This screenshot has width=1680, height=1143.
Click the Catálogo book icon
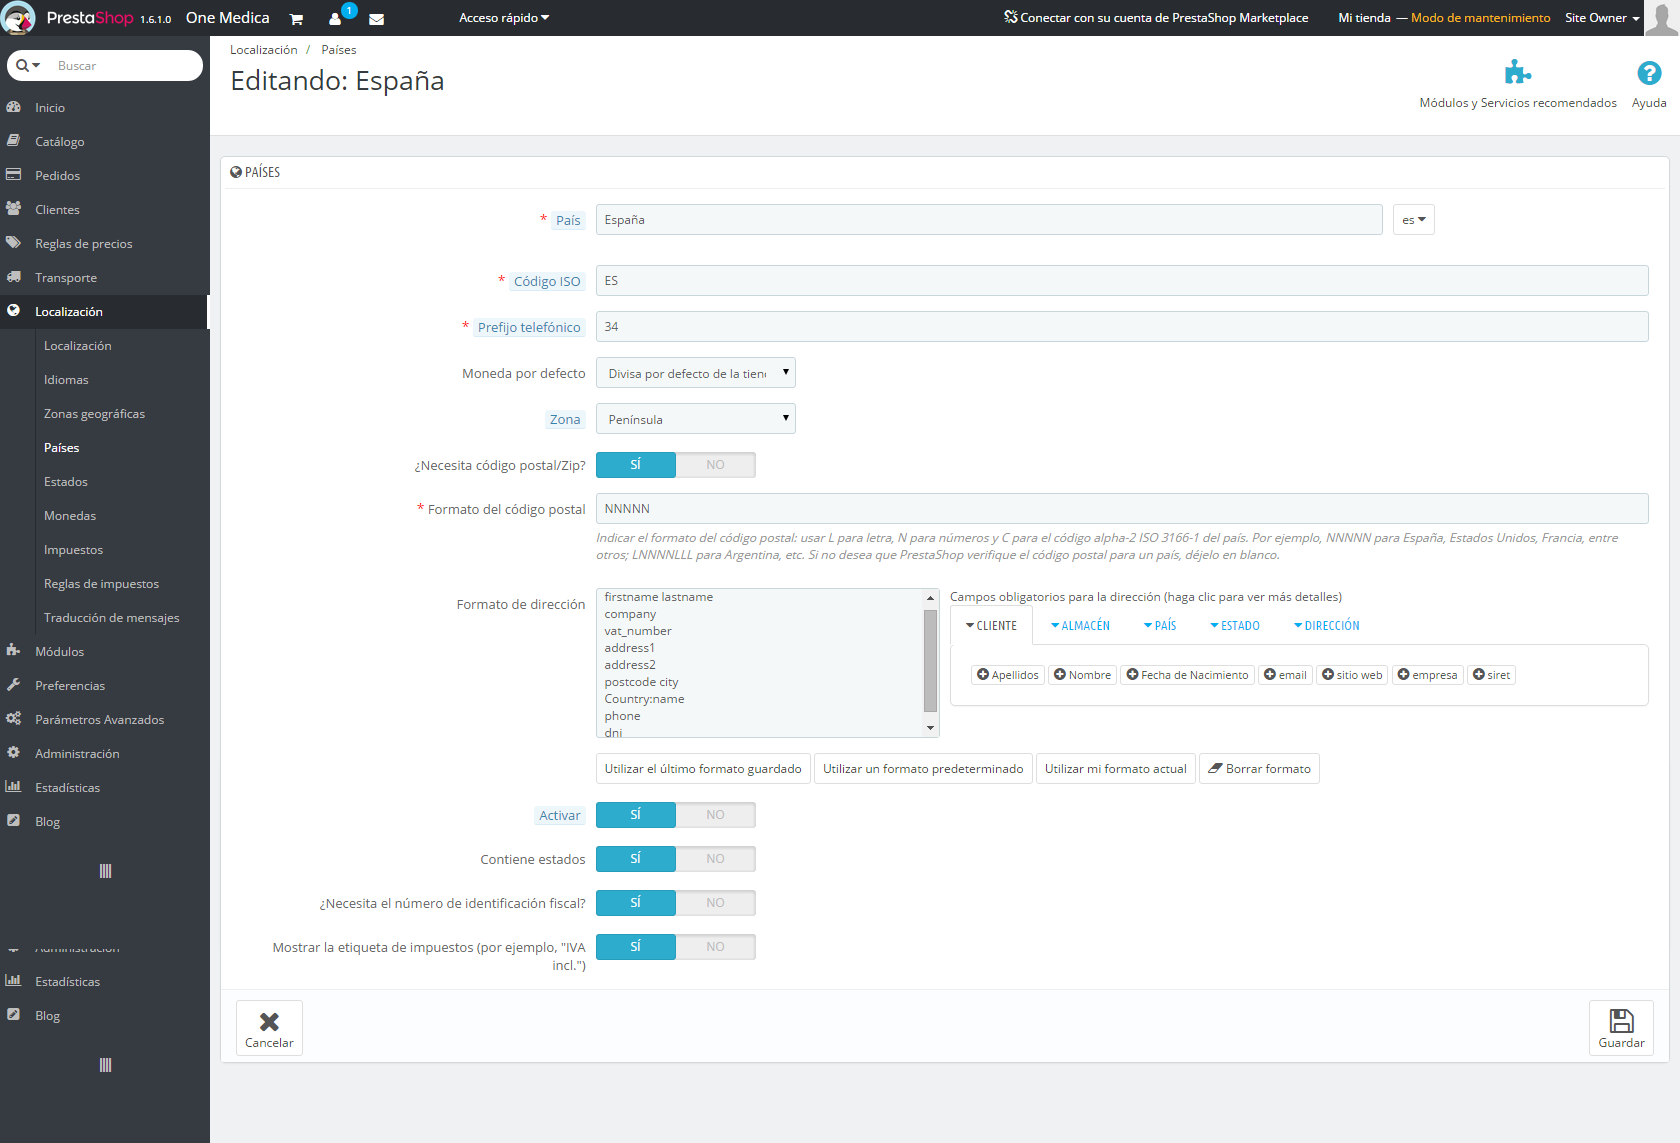14,141
